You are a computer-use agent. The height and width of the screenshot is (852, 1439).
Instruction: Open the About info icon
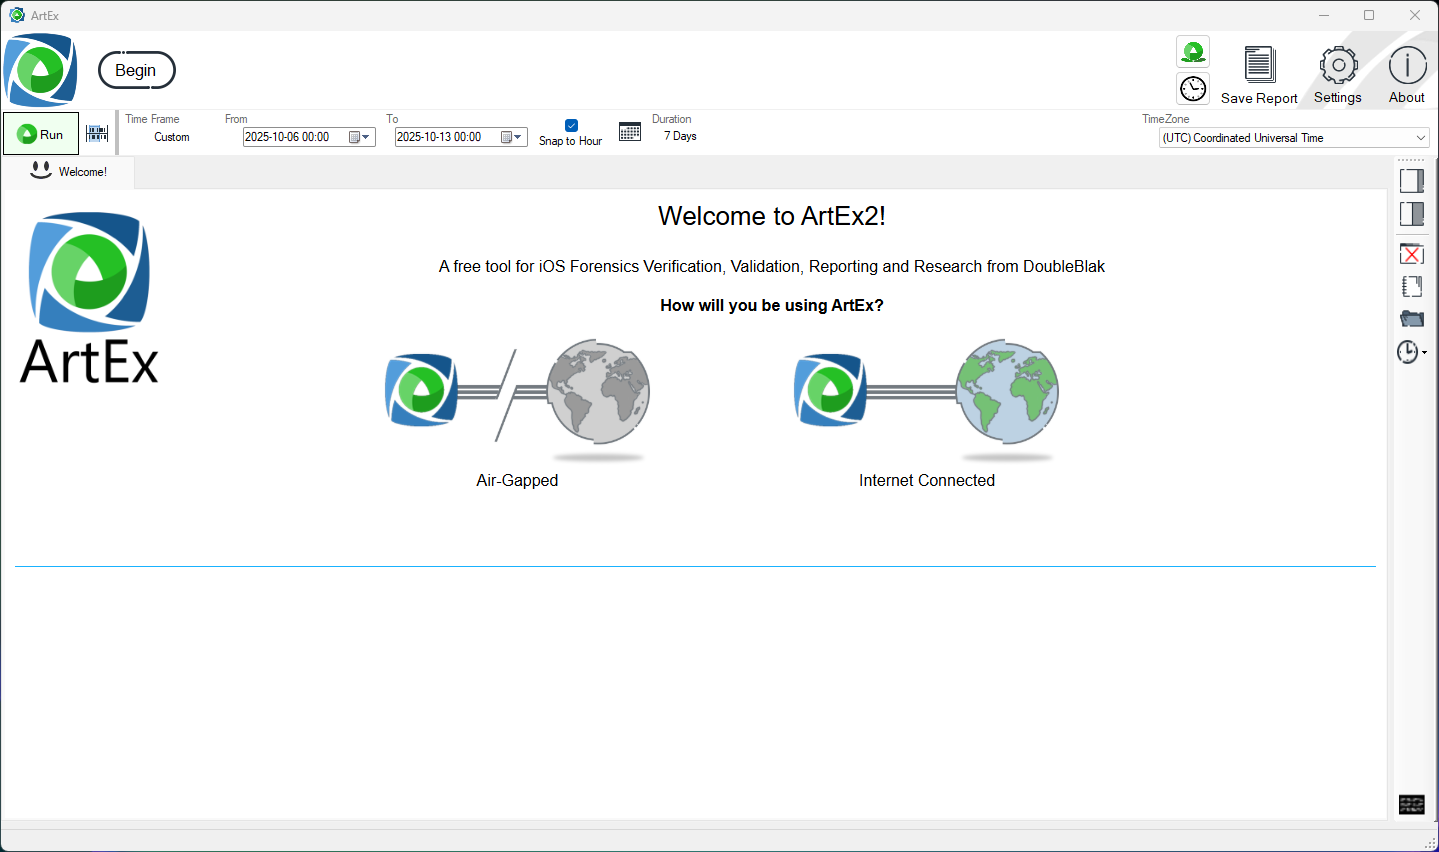click(1407, 66)
